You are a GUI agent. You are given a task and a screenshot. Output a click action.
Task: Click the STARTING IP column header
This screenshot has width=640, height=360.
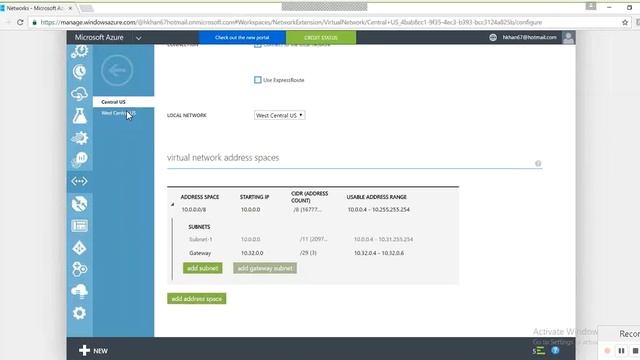coord(254,197)
